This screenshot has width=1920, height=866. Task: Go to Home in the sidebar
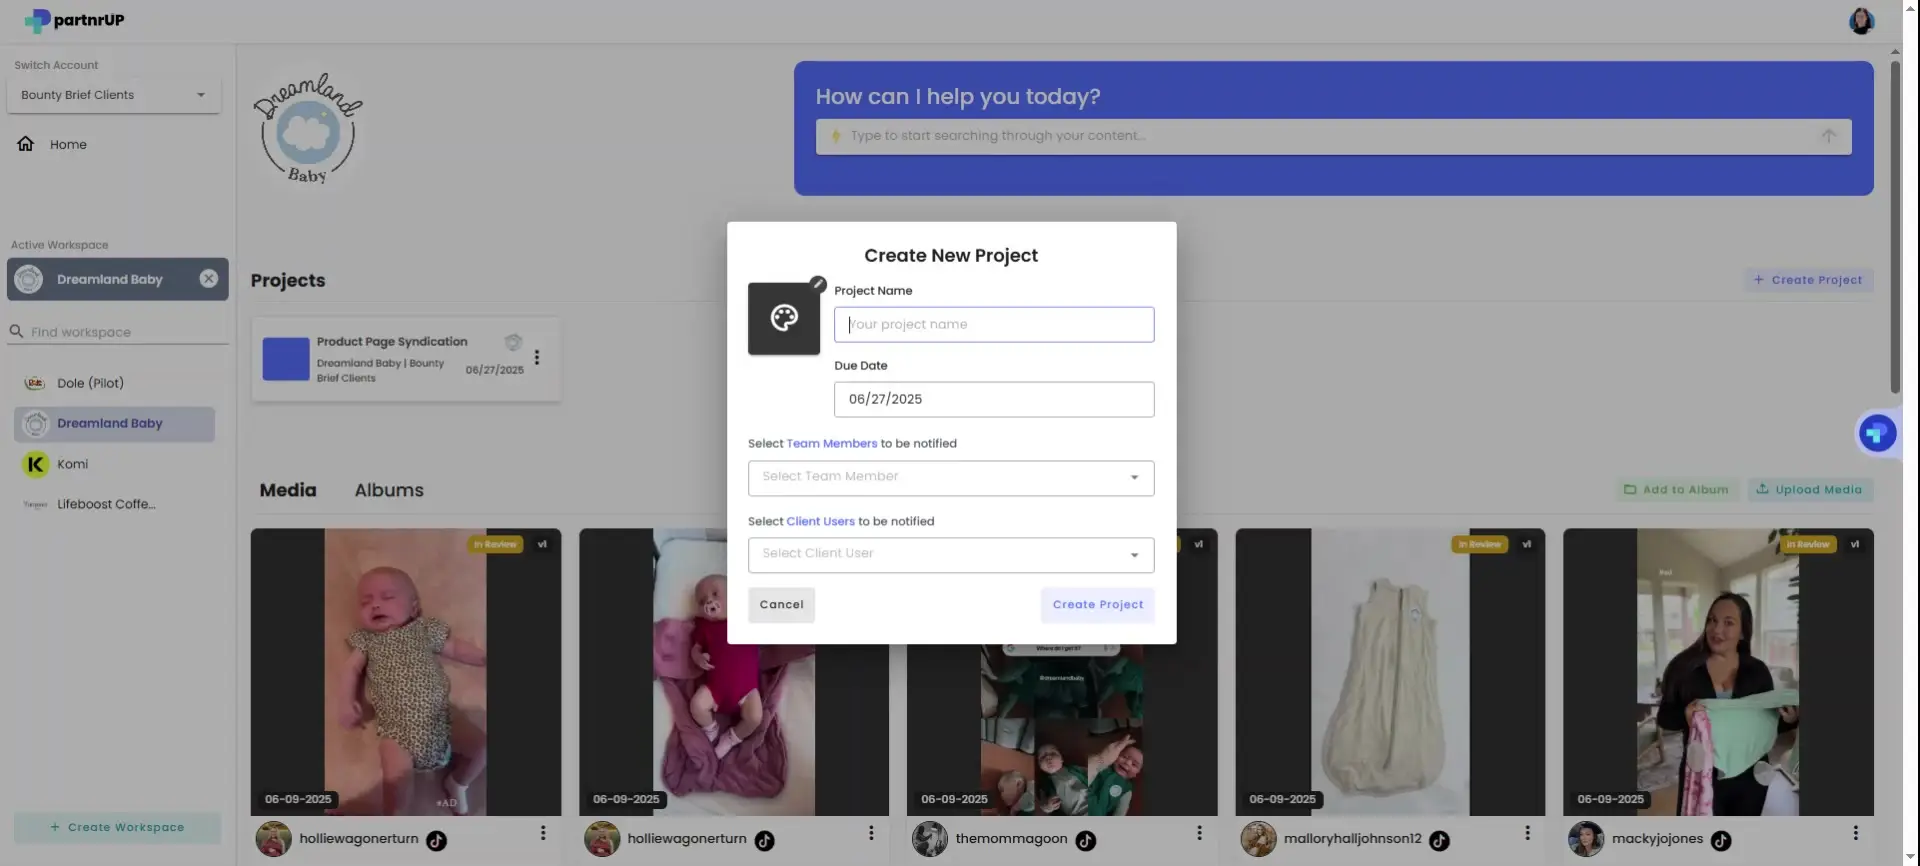click(68, 144)
